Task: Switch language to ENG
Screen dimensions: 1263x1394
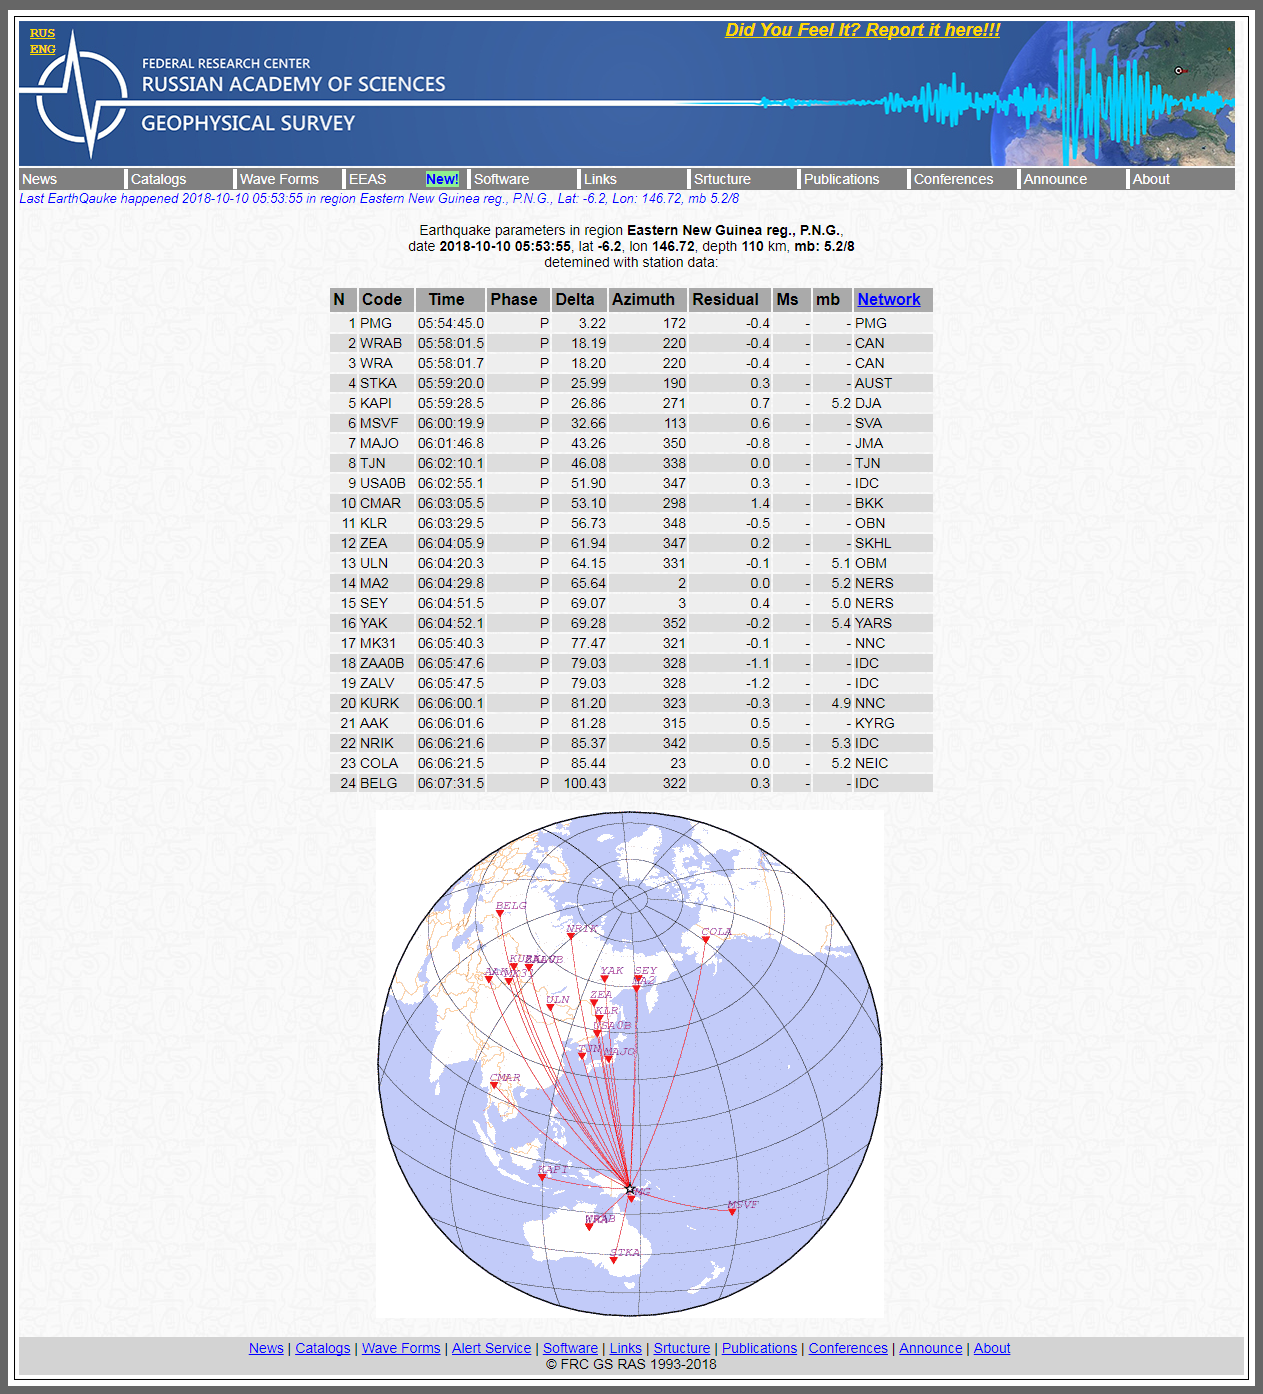Action: coord(42,49)
